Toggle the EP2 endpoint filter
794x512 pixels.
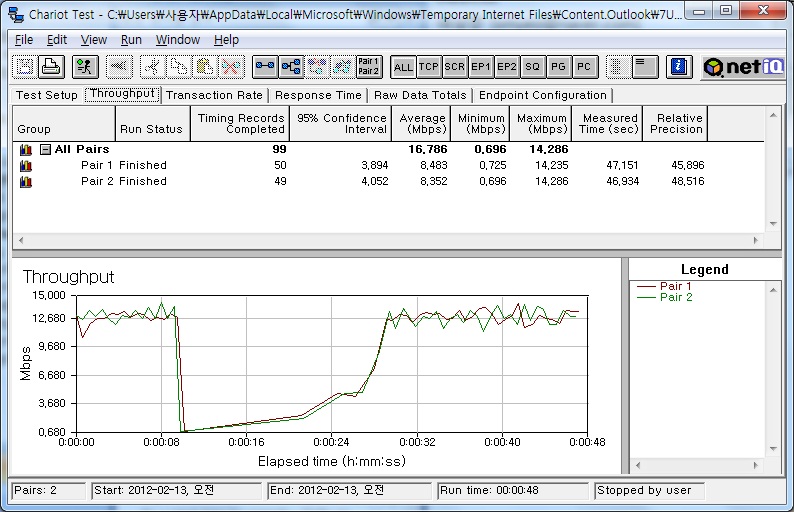(507, 67)
